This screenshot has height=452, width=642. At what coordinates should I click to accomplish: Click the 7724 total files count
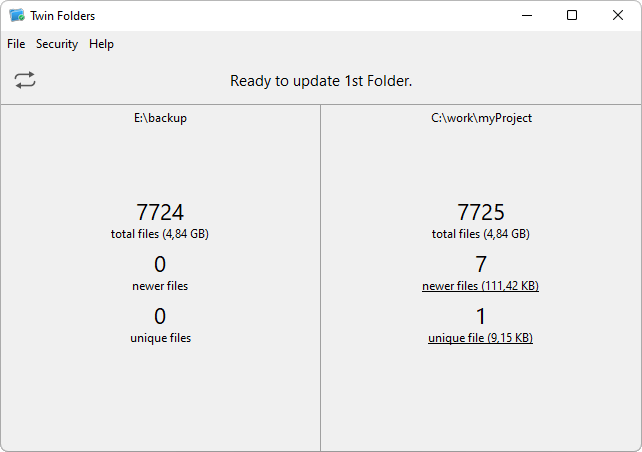click(160, 212)
